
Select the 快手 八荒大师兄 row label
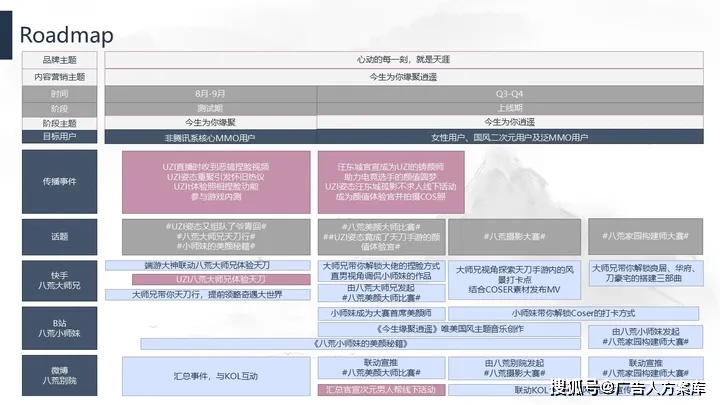click(60, 281)
